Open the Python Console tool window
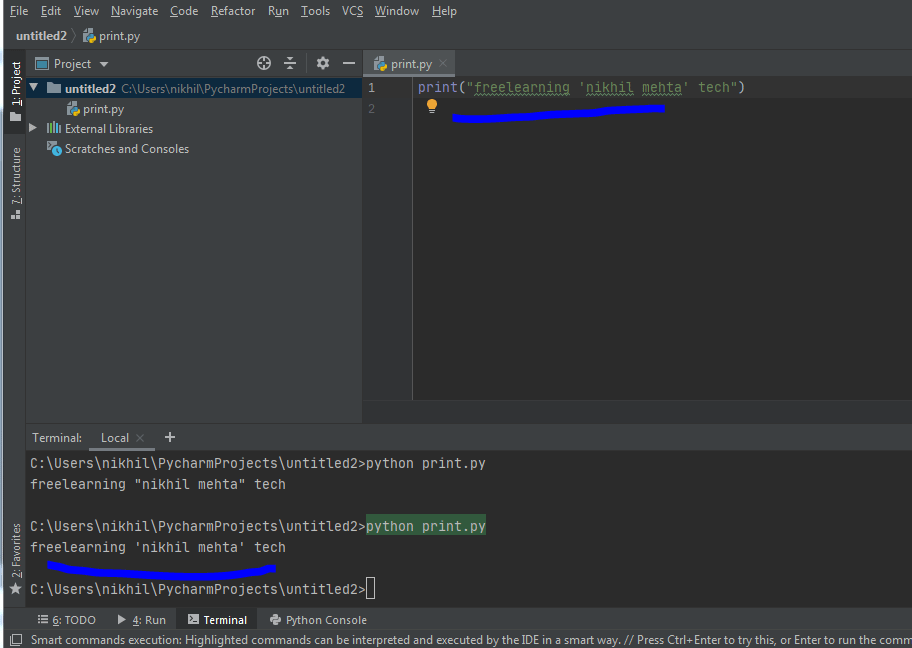912x648 pixels. (x=318, y=620)
